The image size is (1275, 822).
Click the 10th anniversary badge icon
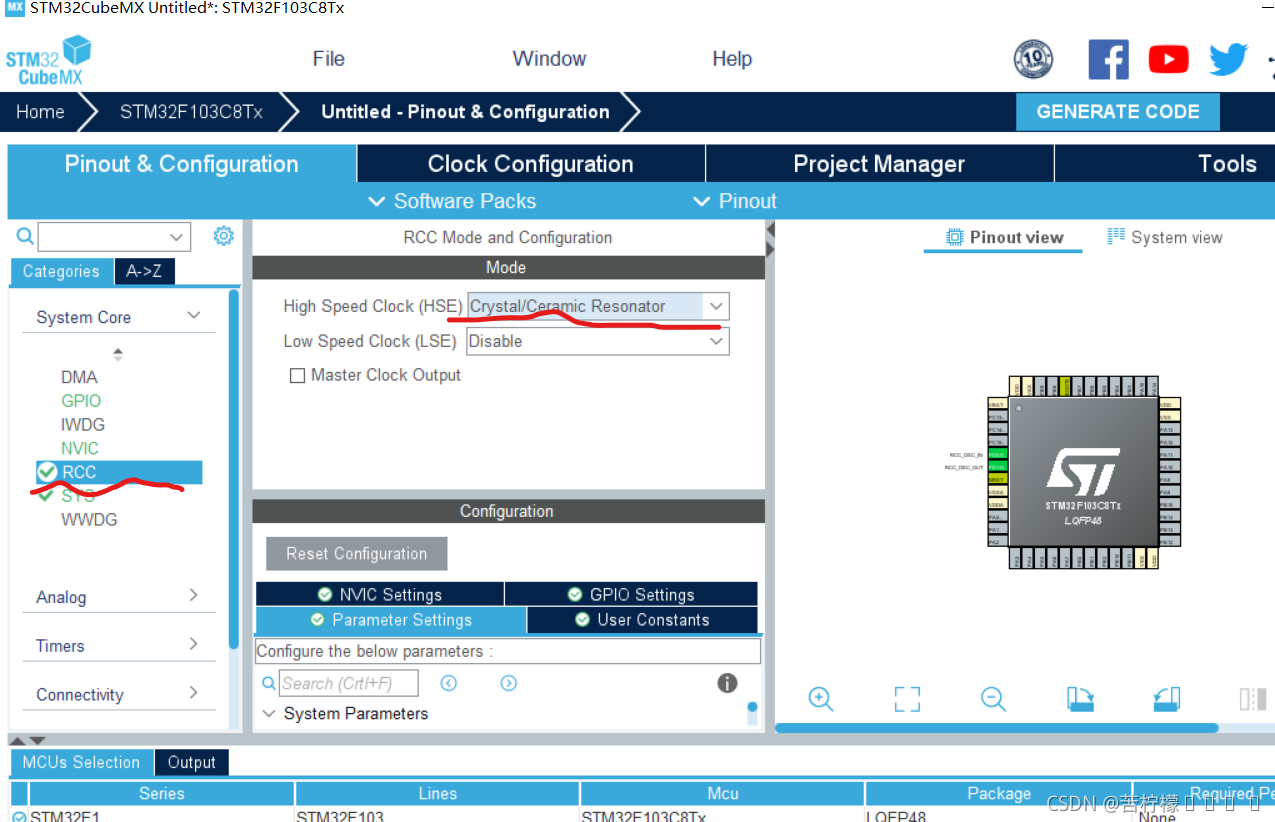1033,60
